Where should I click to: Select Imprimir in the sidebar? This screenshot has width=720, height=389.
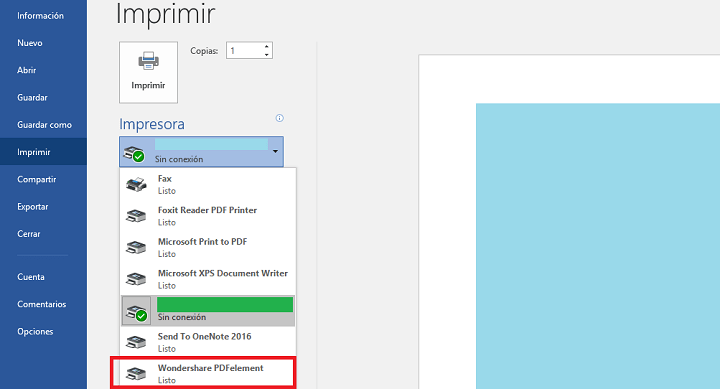[43, 152]
